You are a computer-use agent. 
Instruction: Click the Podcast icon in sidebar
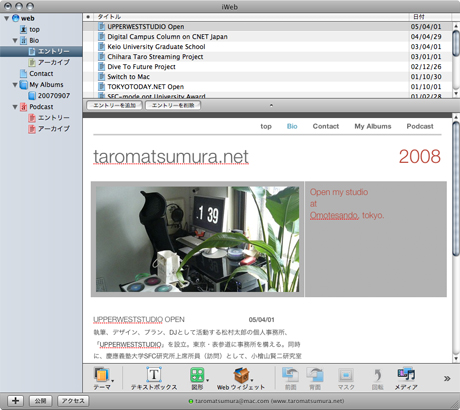(23, 107)
